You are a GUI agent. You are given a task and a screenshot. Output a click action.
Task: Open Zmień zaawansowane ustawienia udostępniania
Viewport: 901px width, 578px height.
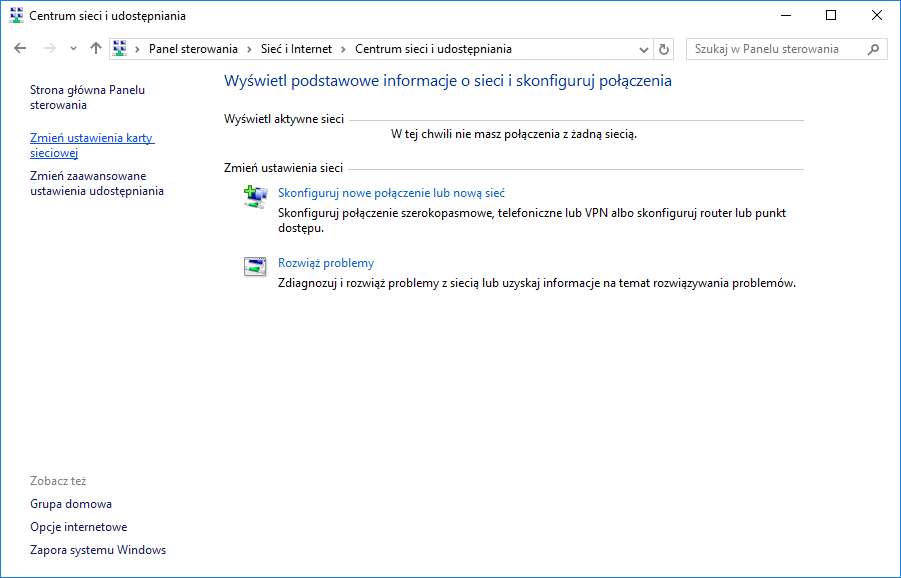(x=97, y=183)
